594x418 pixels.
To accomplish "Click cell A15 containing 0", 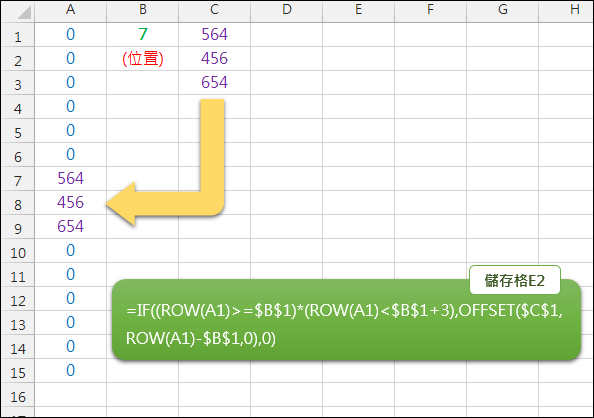I will click(x=70, y=371).
